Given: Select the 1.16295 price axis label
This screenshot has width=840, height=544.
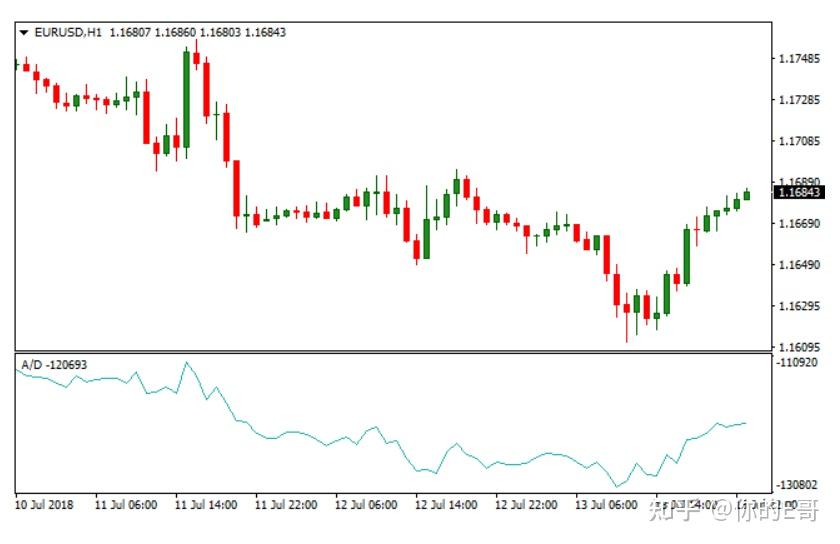Looking at the screenshot, I should (x=799, y=305).
